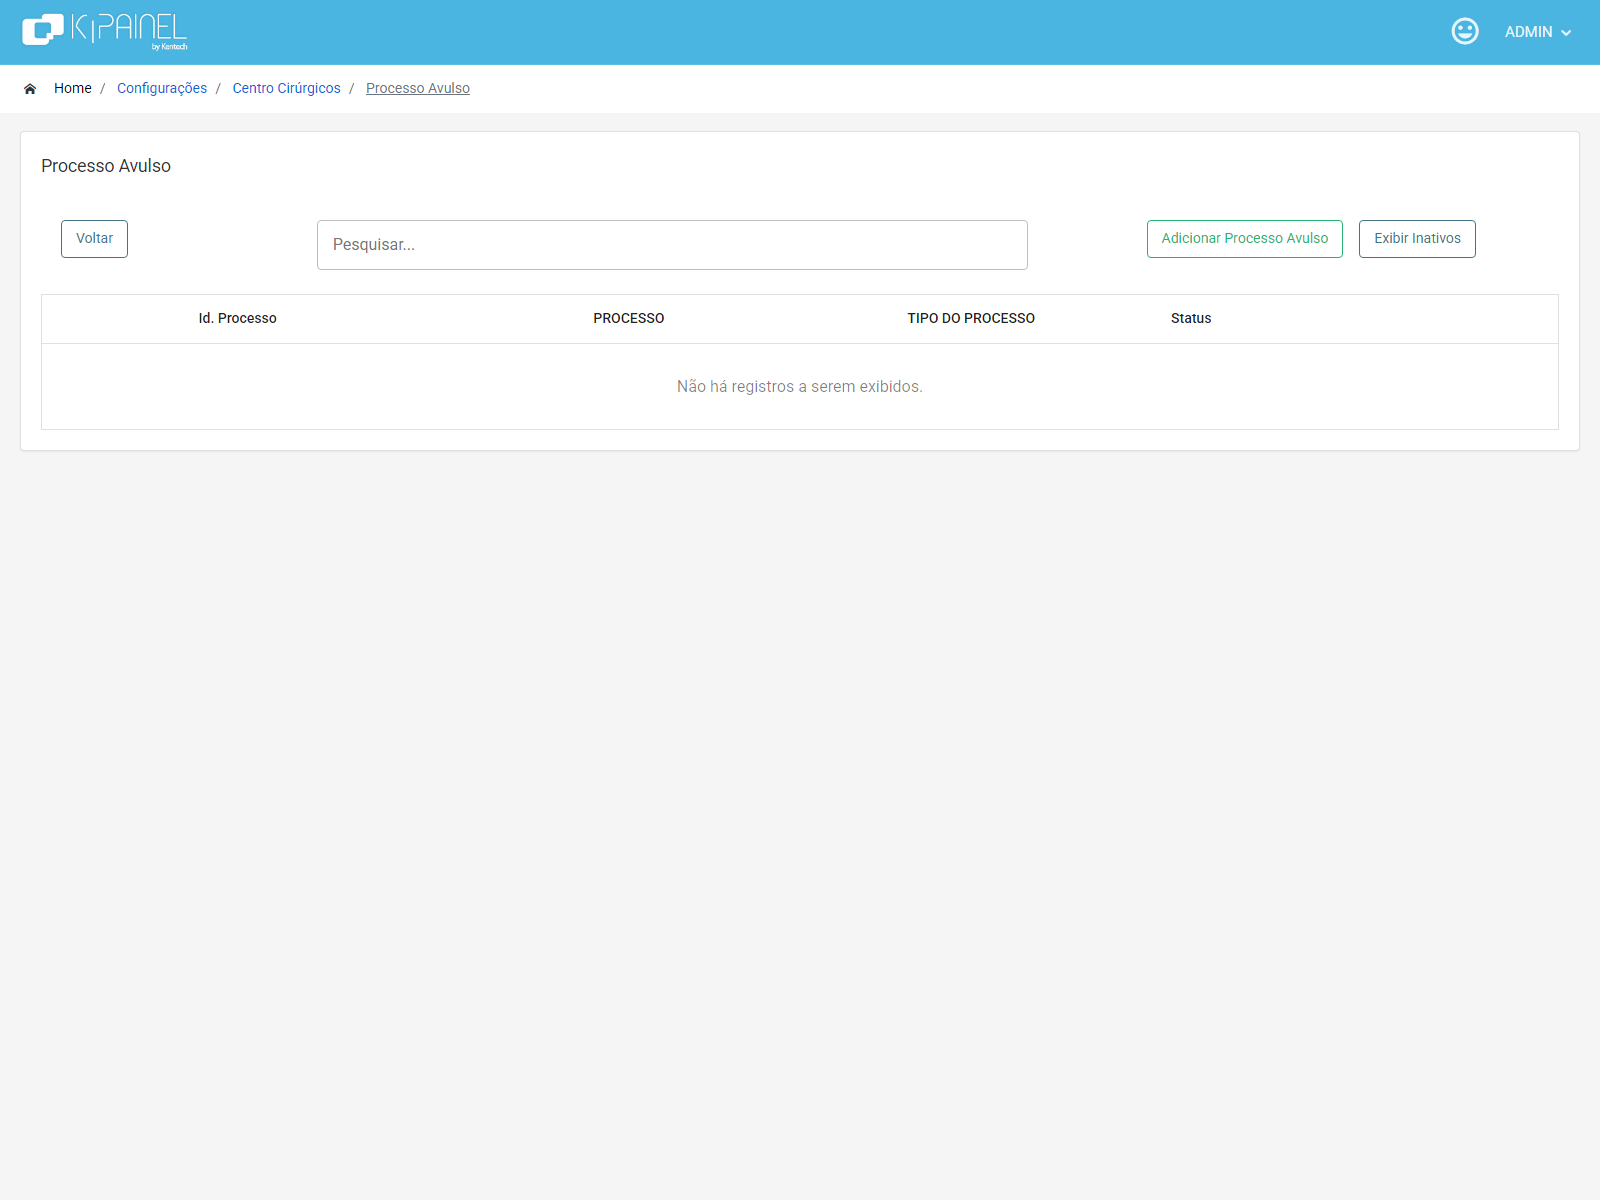Click the home icon in the breadcrumb

[x=30, y=89]
